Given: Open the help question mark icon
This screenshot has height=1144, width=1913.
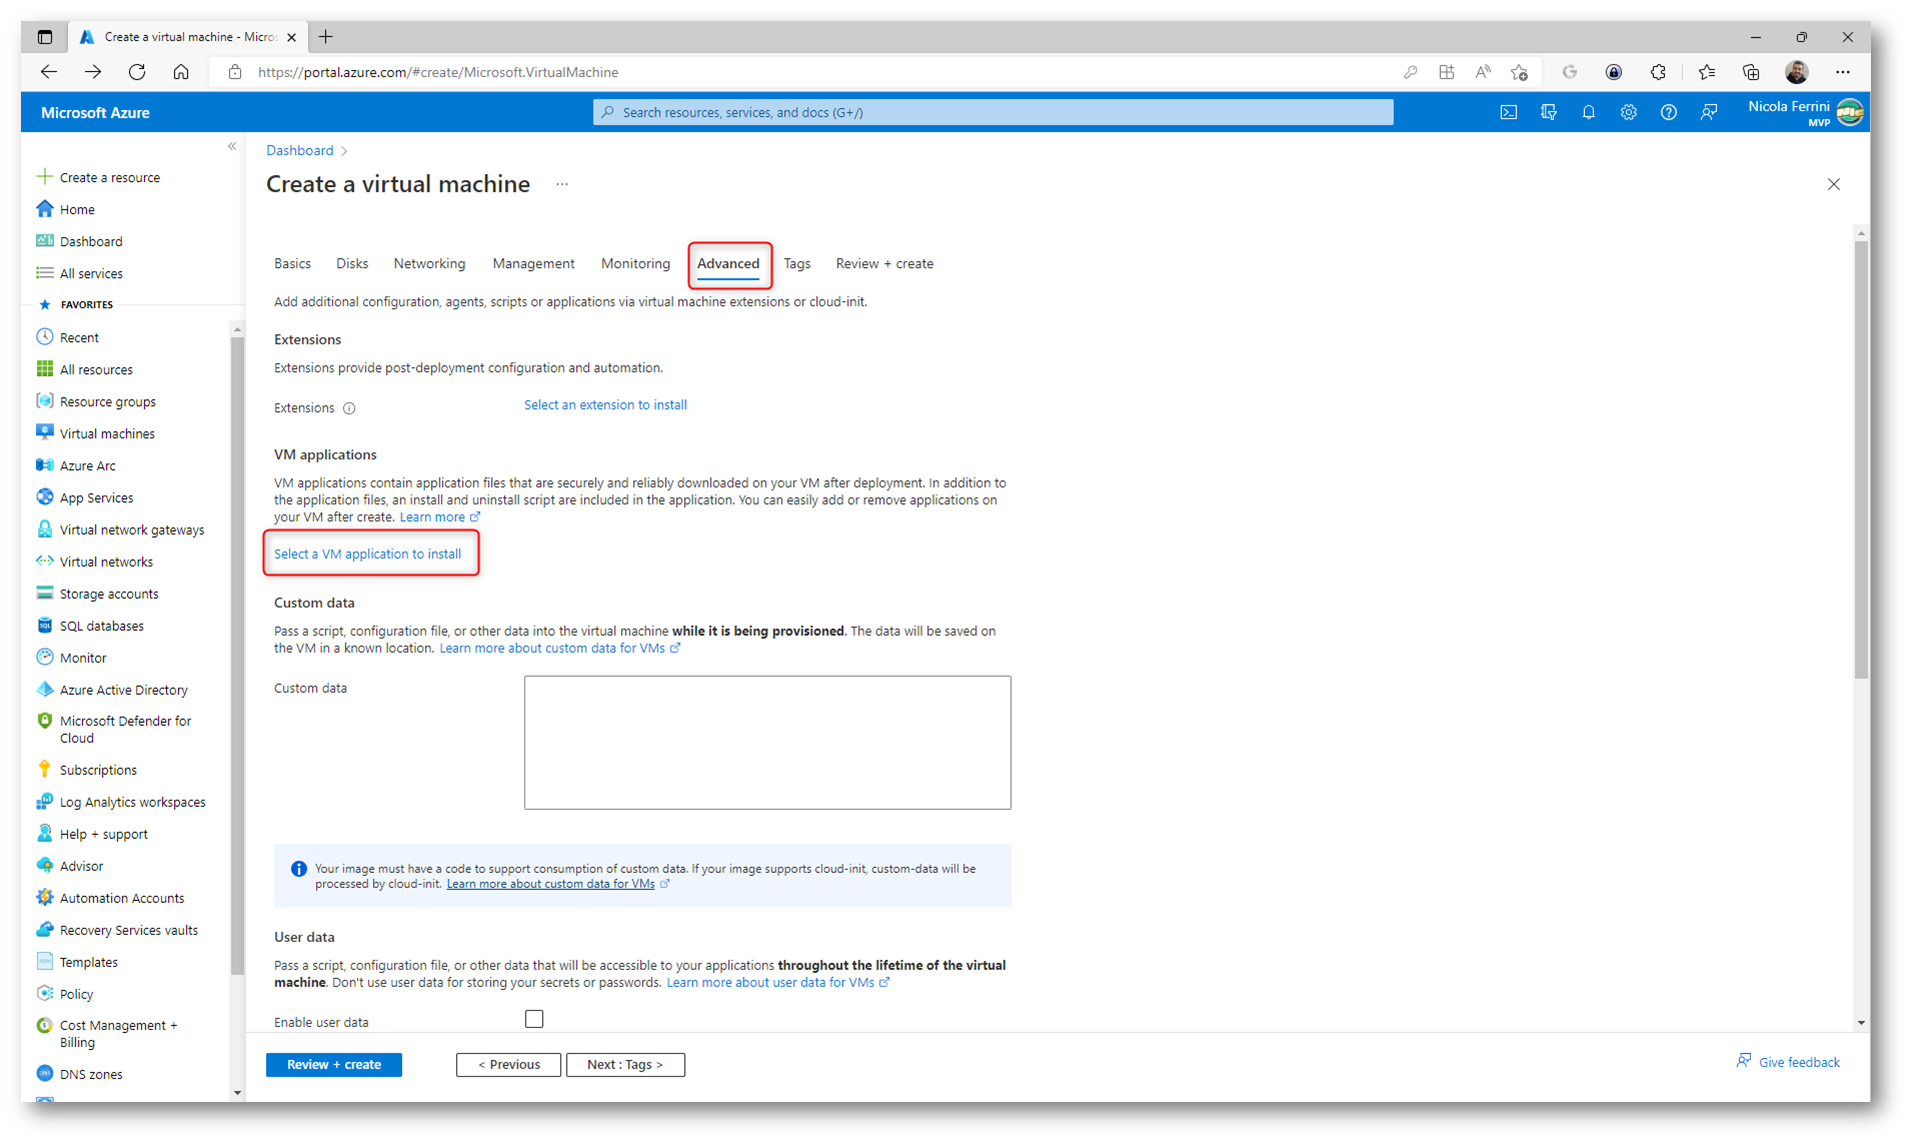Looking at the screenshot, I should coord(1668,113).
